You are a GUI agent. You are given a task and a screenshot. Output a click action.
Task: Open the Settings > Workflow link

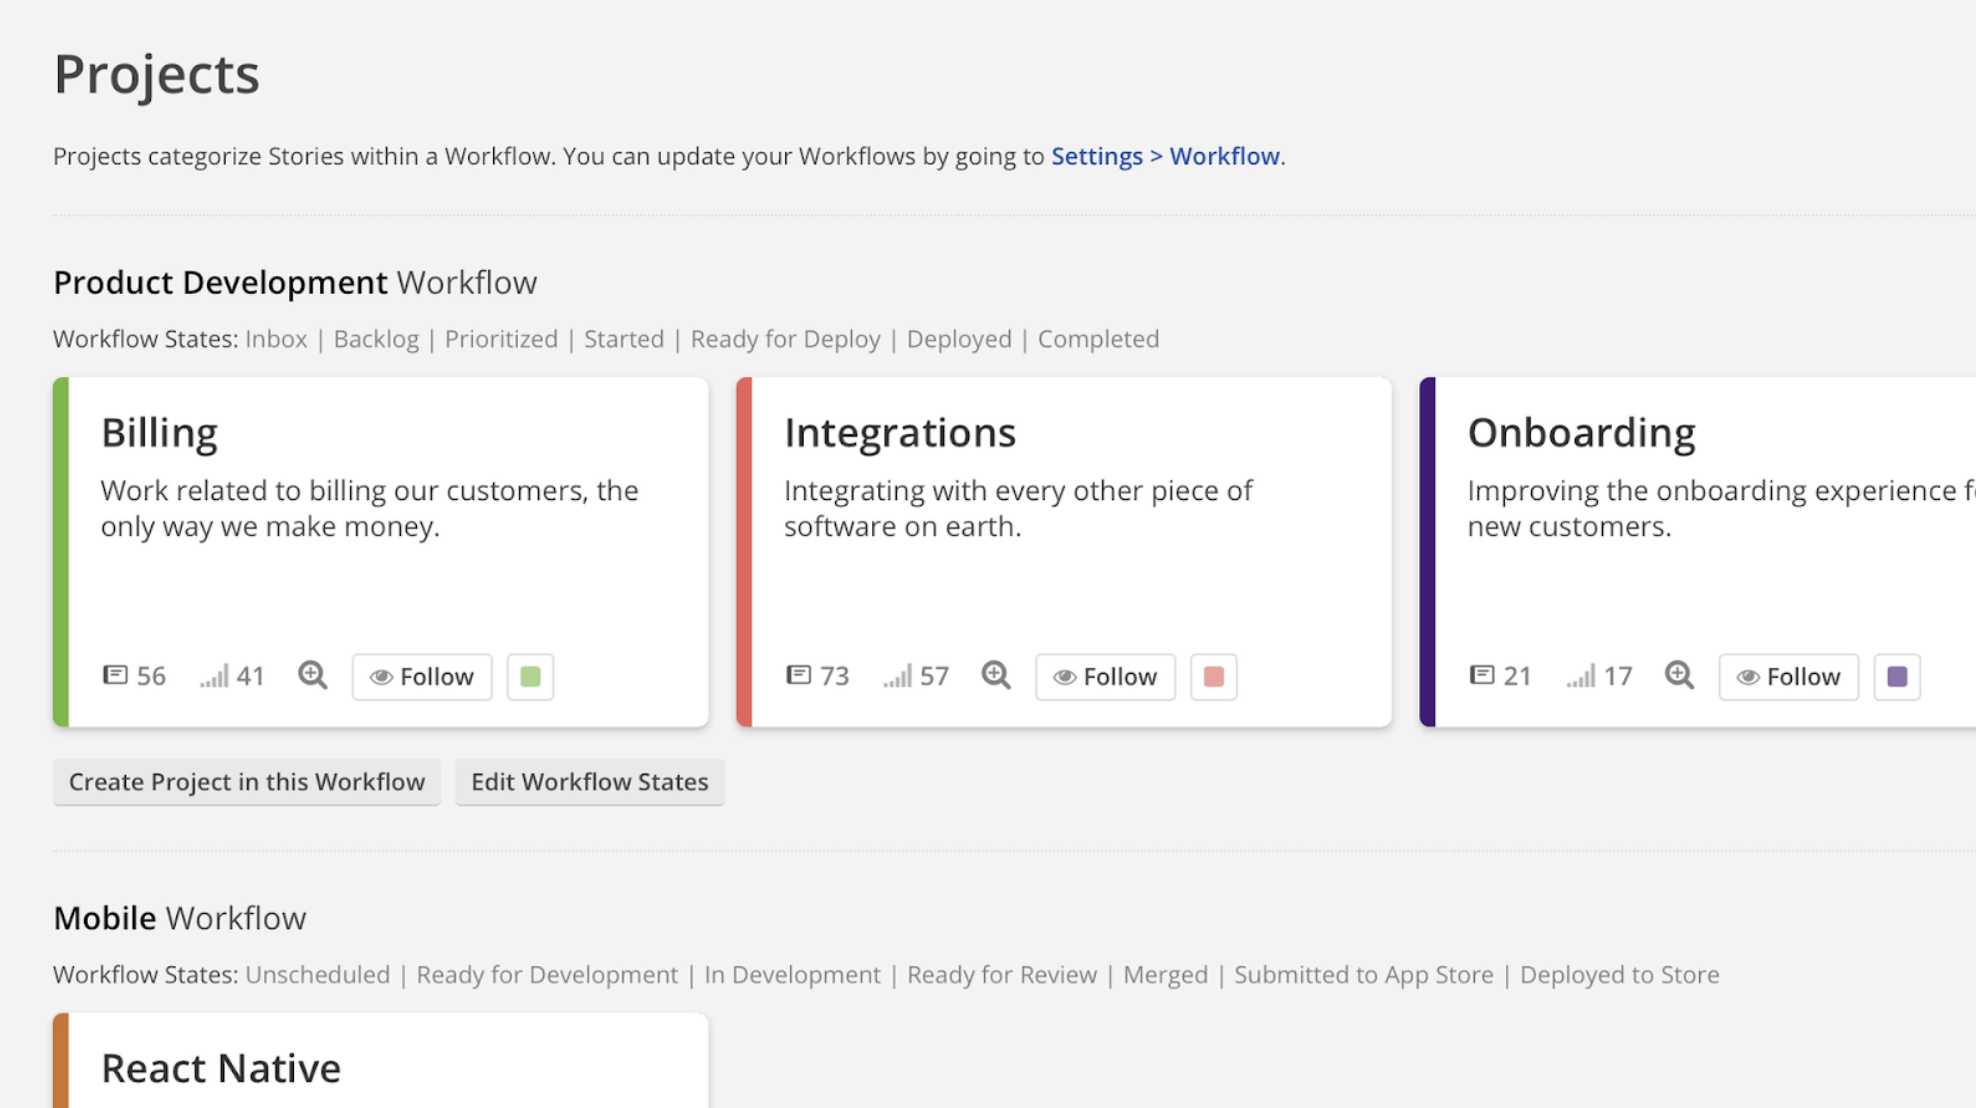[1165, 156]
